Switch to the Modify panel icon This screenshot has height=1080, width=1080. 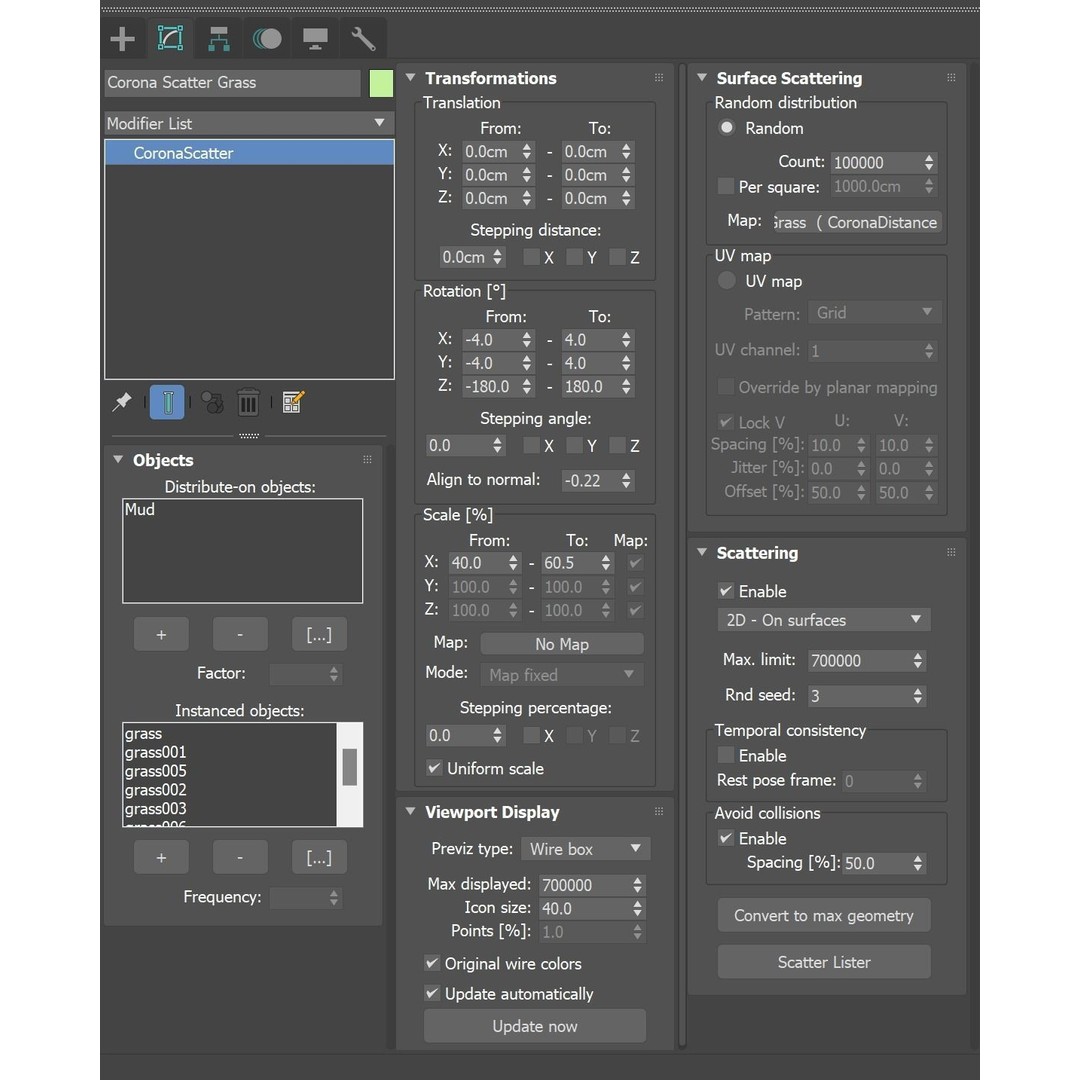(170, 39)
